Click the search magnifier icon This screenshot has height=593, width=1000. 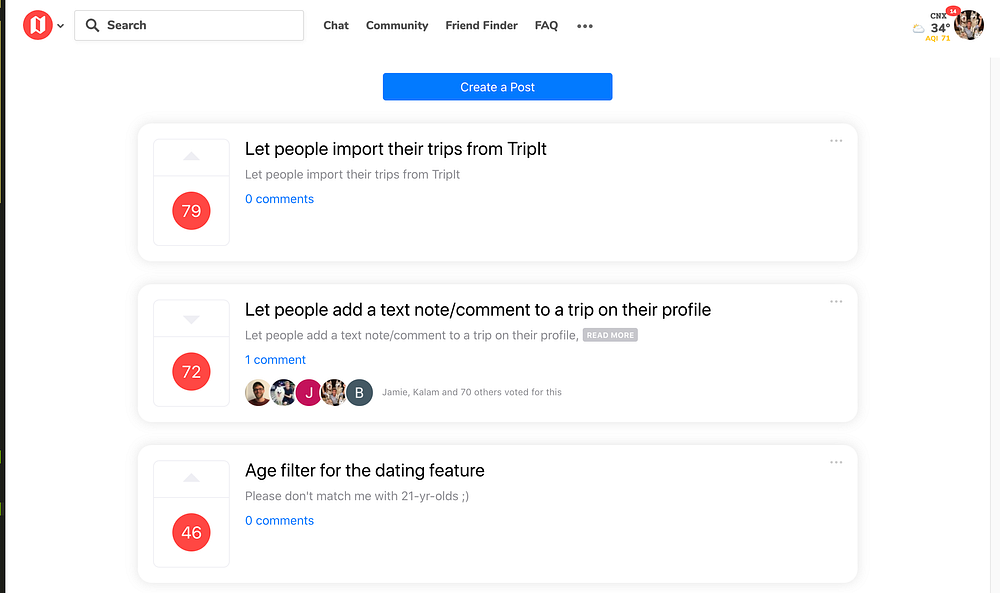pyautogui.click(x=93, y=25)
